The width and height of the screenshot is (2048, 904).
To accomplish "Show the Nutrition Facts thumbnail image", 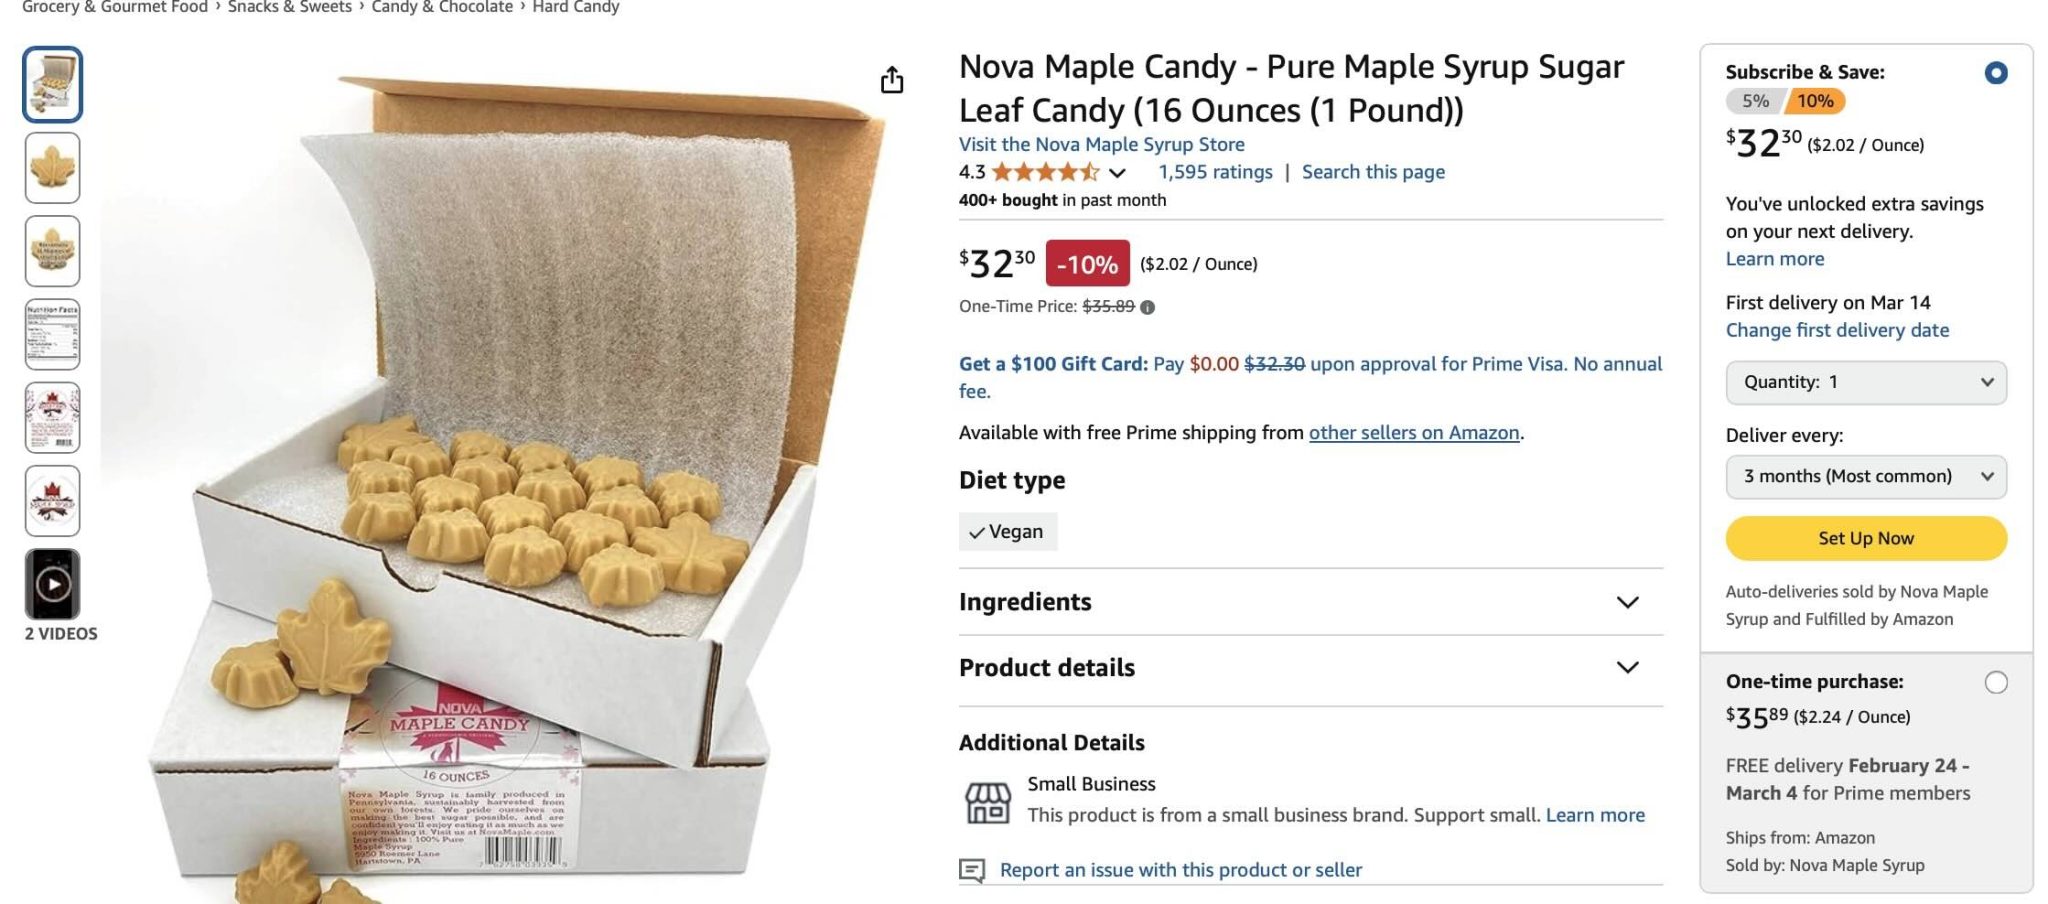I will pyautogui.click(x=53, y=334).
